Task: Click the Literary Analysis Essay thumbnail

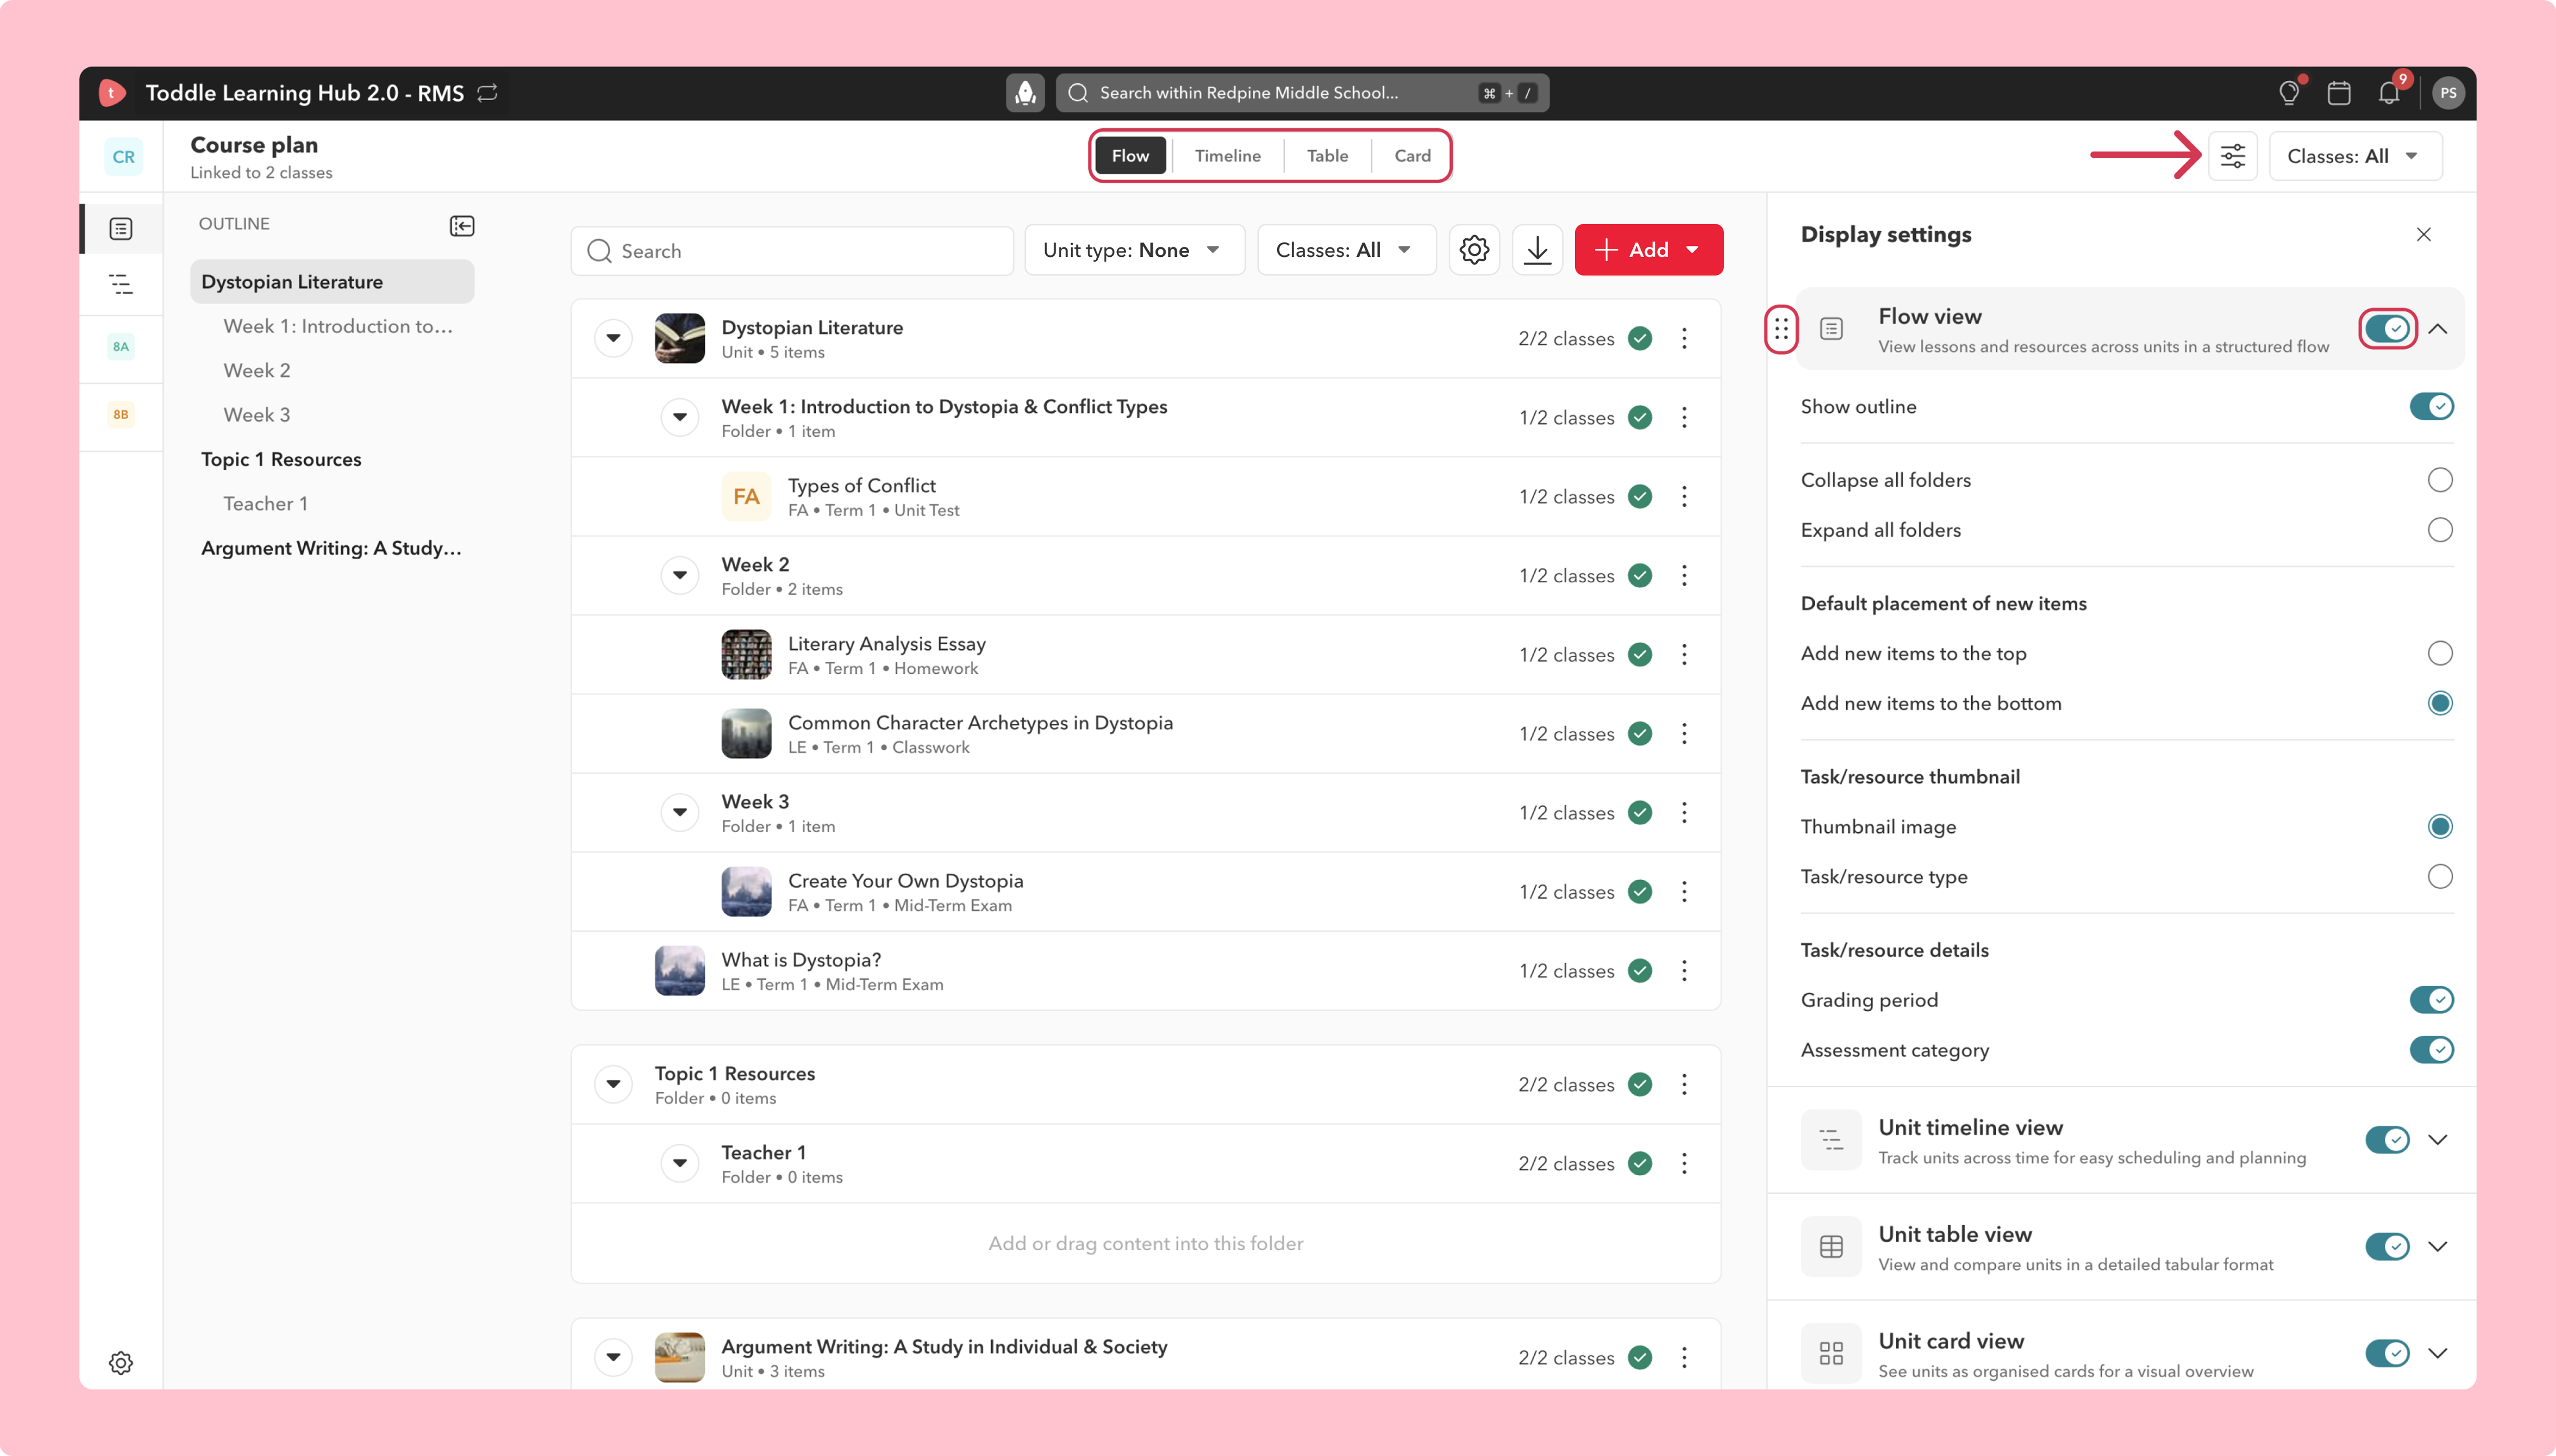Action: 746,655
